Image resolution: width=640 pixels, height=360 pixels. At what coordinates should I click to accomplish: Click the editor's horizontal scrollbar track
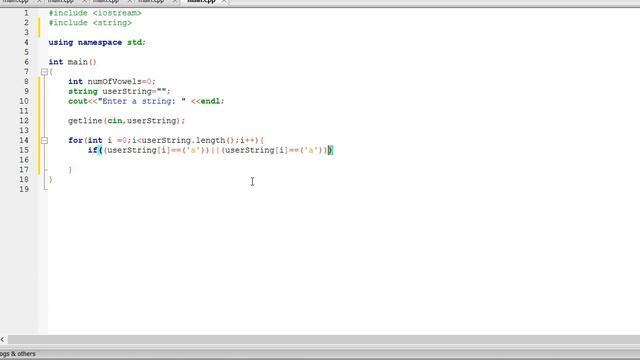click(x=323, y=340)
